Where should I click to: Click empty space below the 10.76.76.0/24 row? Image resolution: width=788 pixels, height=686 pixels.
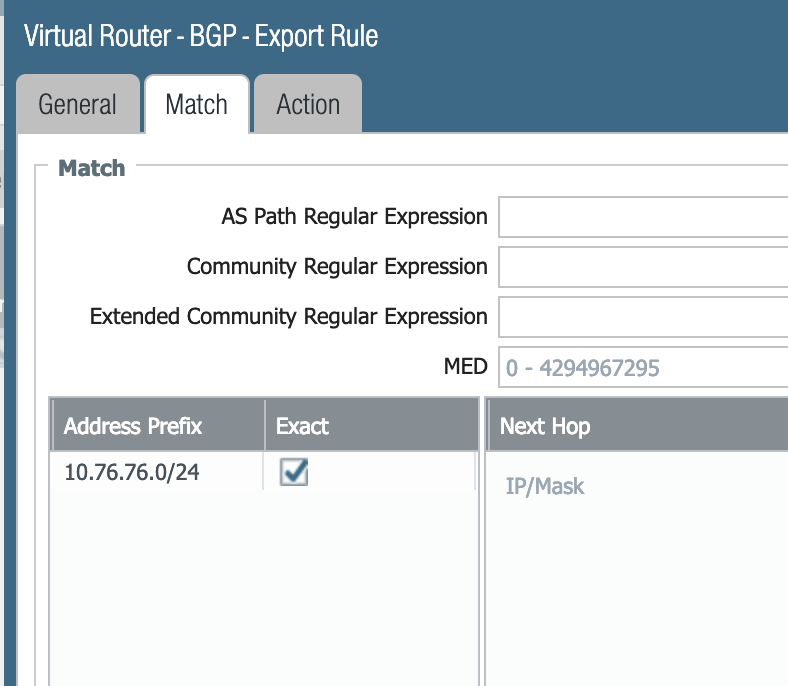[260, 590]
